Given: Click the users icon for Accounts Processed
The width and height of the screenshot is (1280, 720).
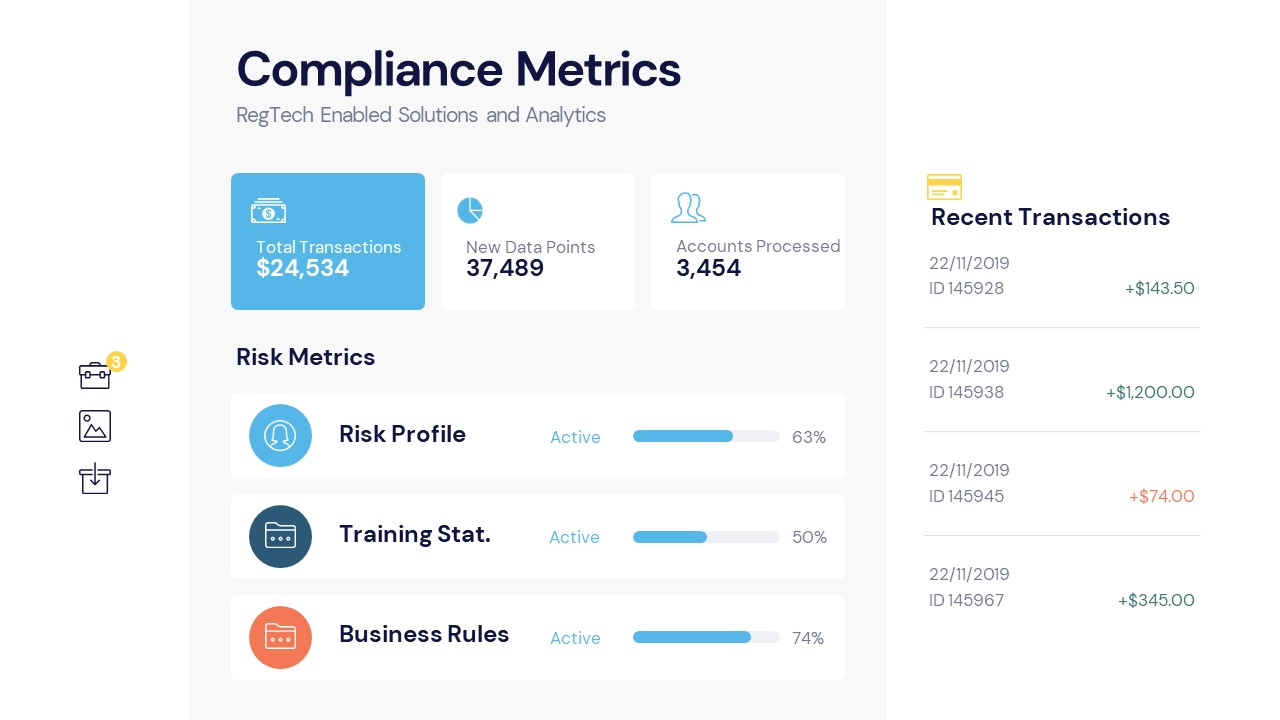Looking at the screenshot, I should [688, 208].
